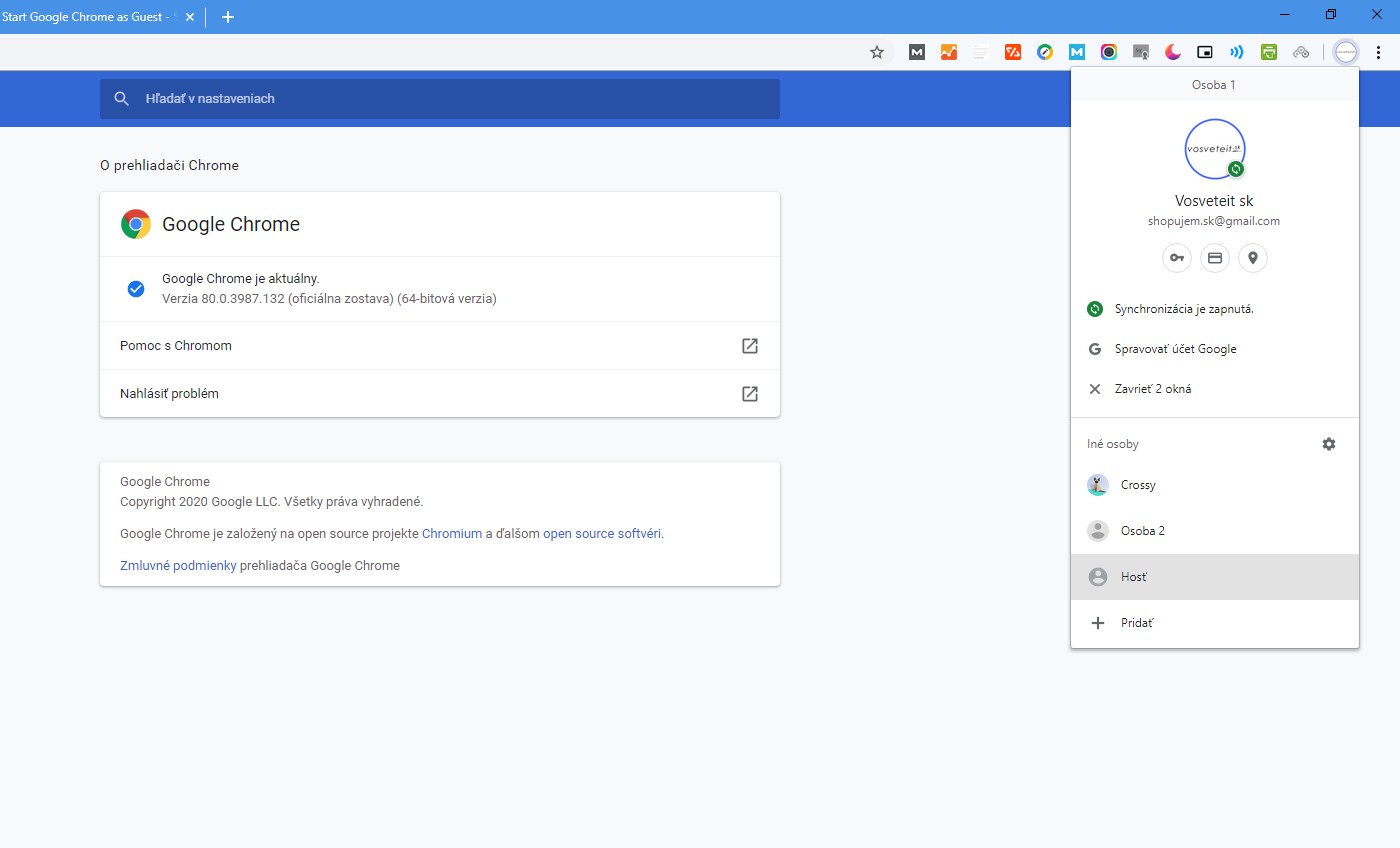
Task: Click the Copyright 2020 Google LLC text
Action: point(271,502)
